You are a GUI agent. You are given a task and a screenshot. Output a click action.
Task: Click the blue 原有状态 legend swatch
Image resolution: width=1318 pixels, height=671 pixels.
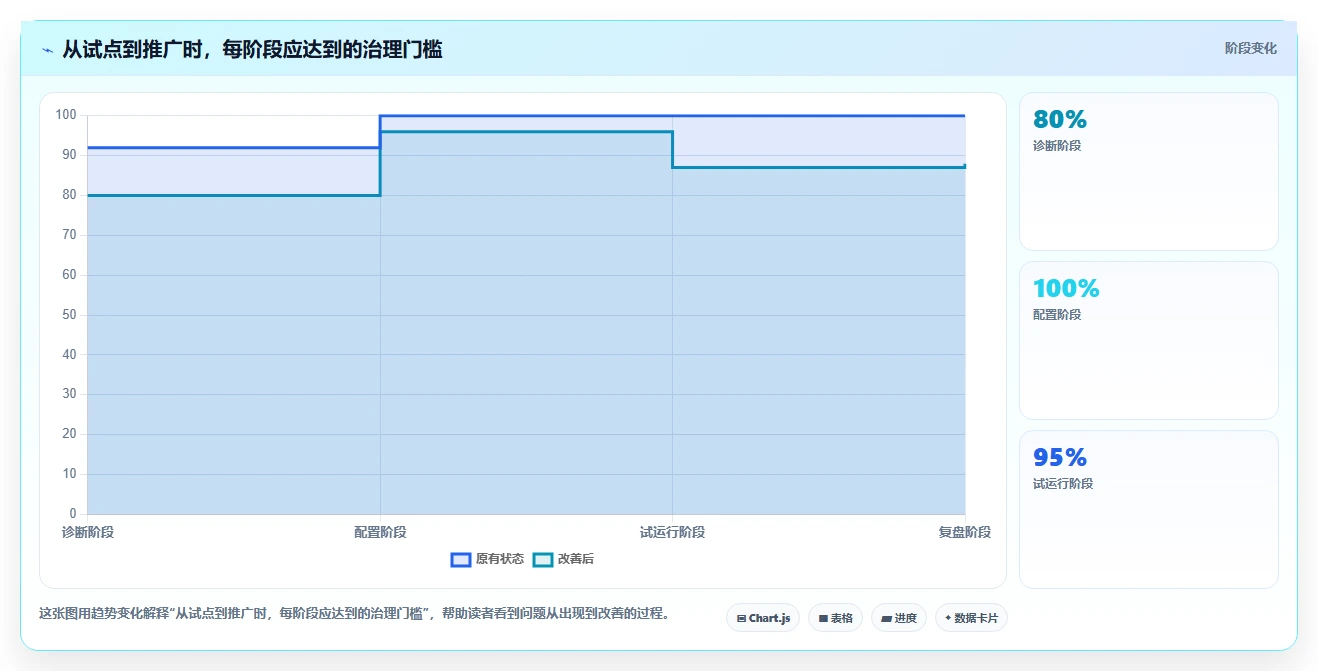pyautogui.click(x=460, y=559)
